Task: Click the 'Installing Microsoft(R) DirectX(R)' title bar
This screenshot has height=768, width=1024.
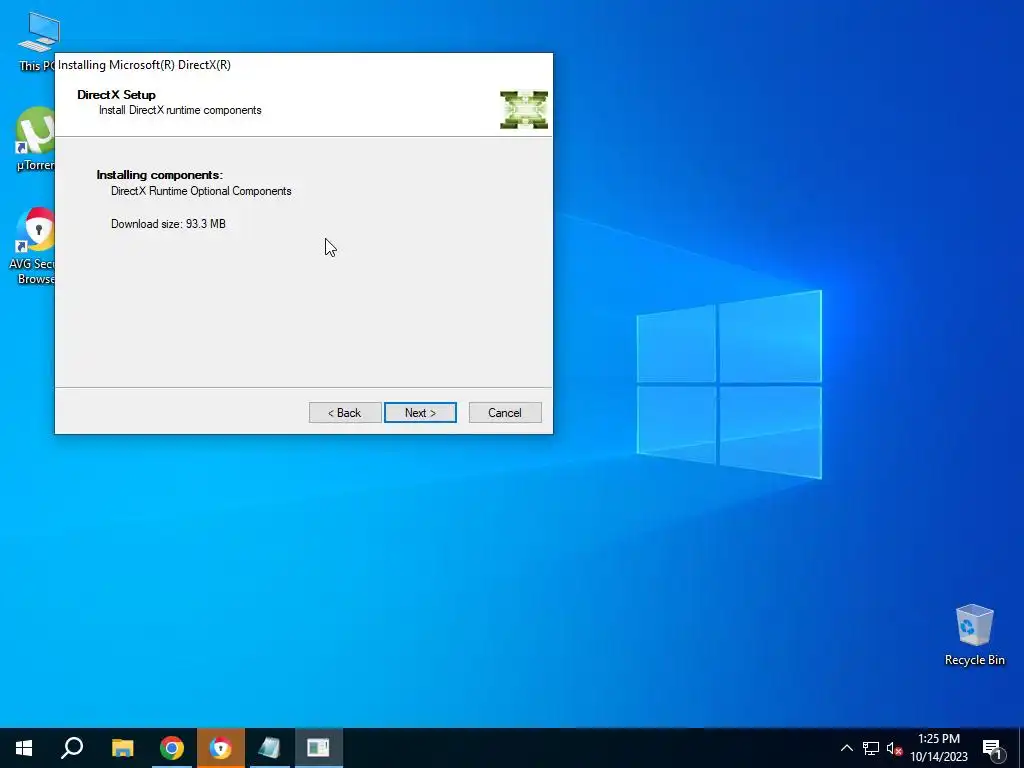Action: (304, 65)
